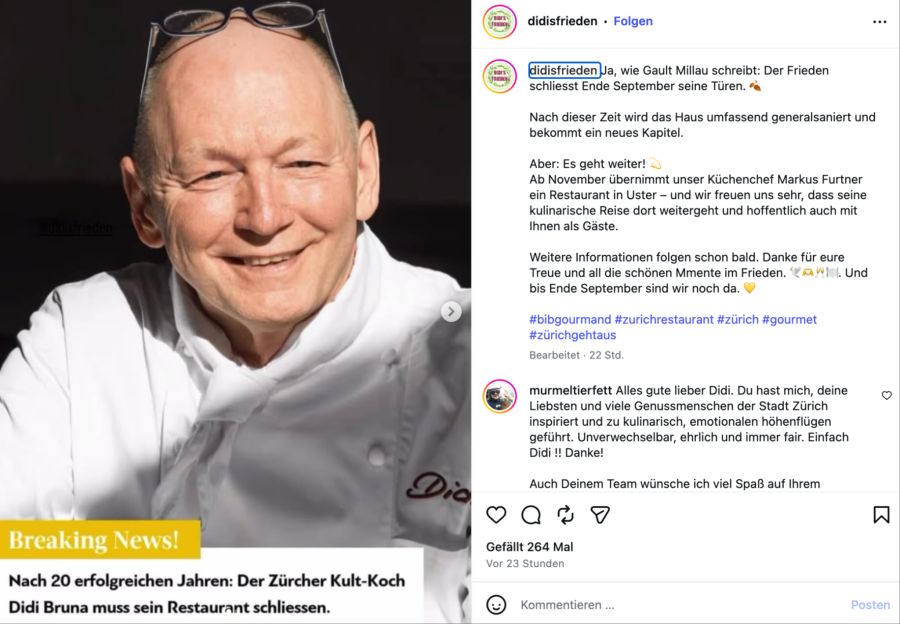Open murmeltierfett's profile avatar
Viewport: 900px width, 624px height.
[499, 396]
